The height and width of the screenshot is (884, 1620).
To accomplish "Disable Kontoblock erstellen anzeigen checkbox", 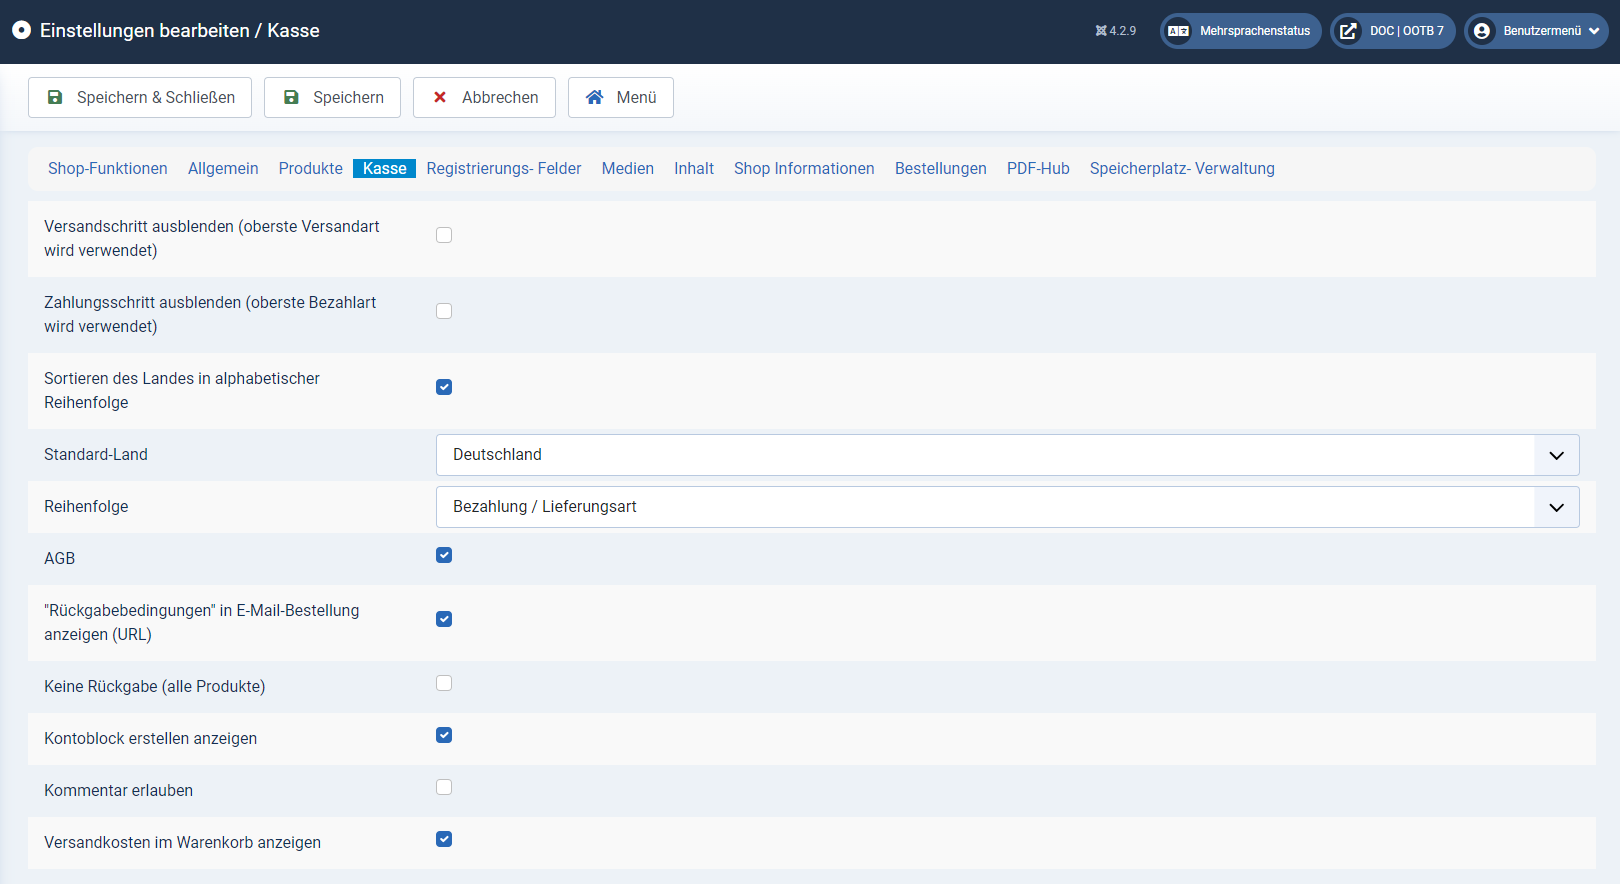I will coord(444,735).
